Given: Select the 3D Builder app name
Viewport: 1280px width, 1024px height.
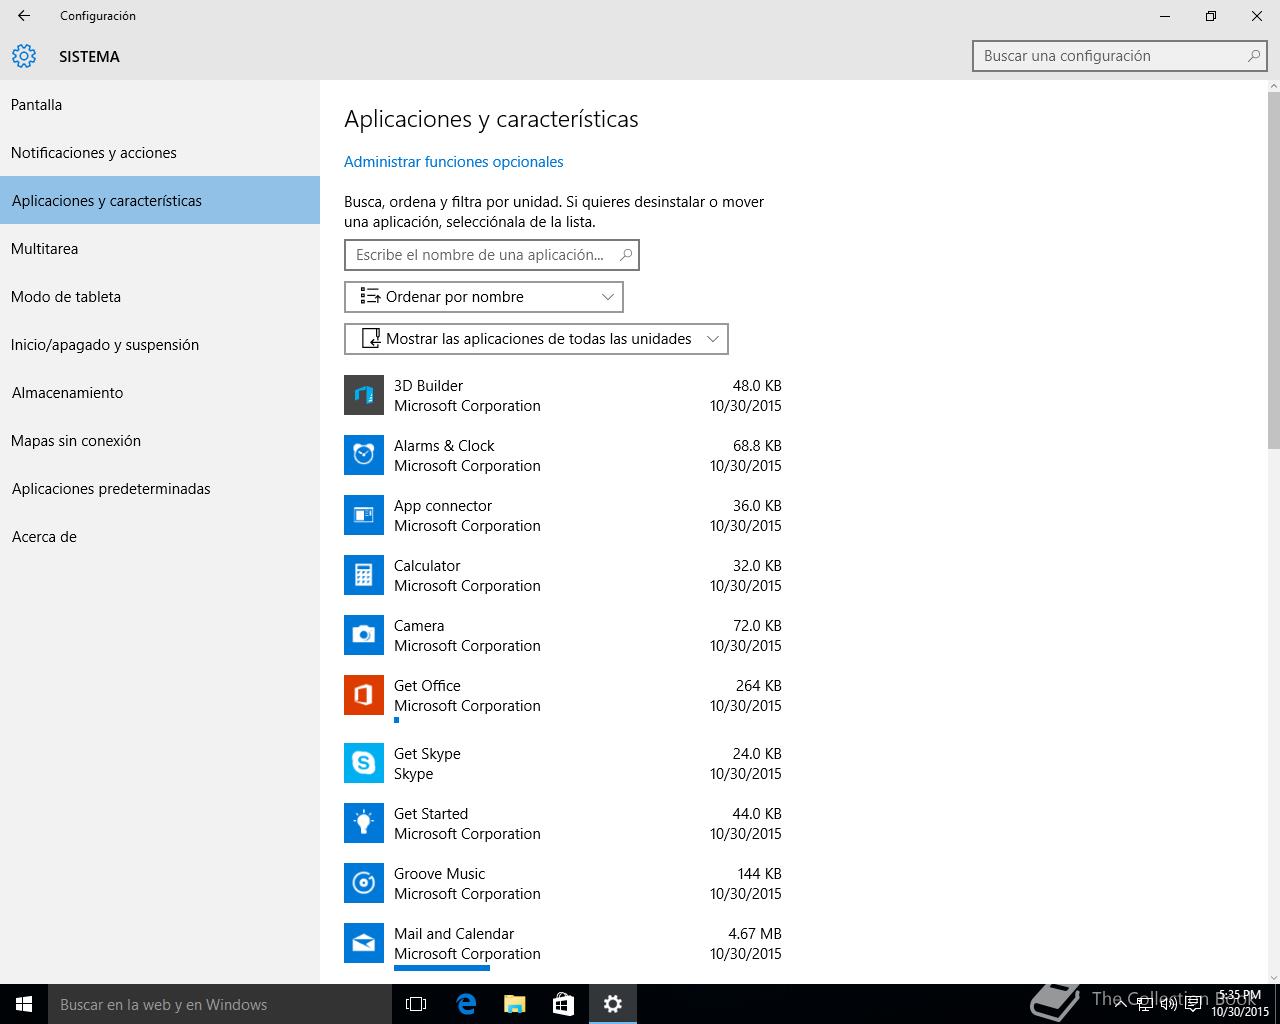Looking at the screenshot, I should [428, 385].
